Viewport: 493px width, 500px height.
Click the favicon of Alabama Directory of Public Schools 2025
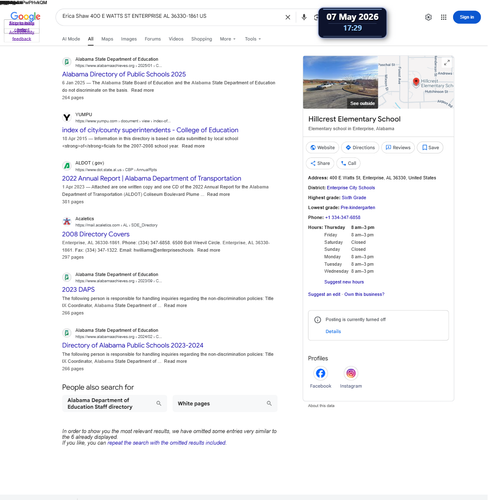(x=67, y=62)
